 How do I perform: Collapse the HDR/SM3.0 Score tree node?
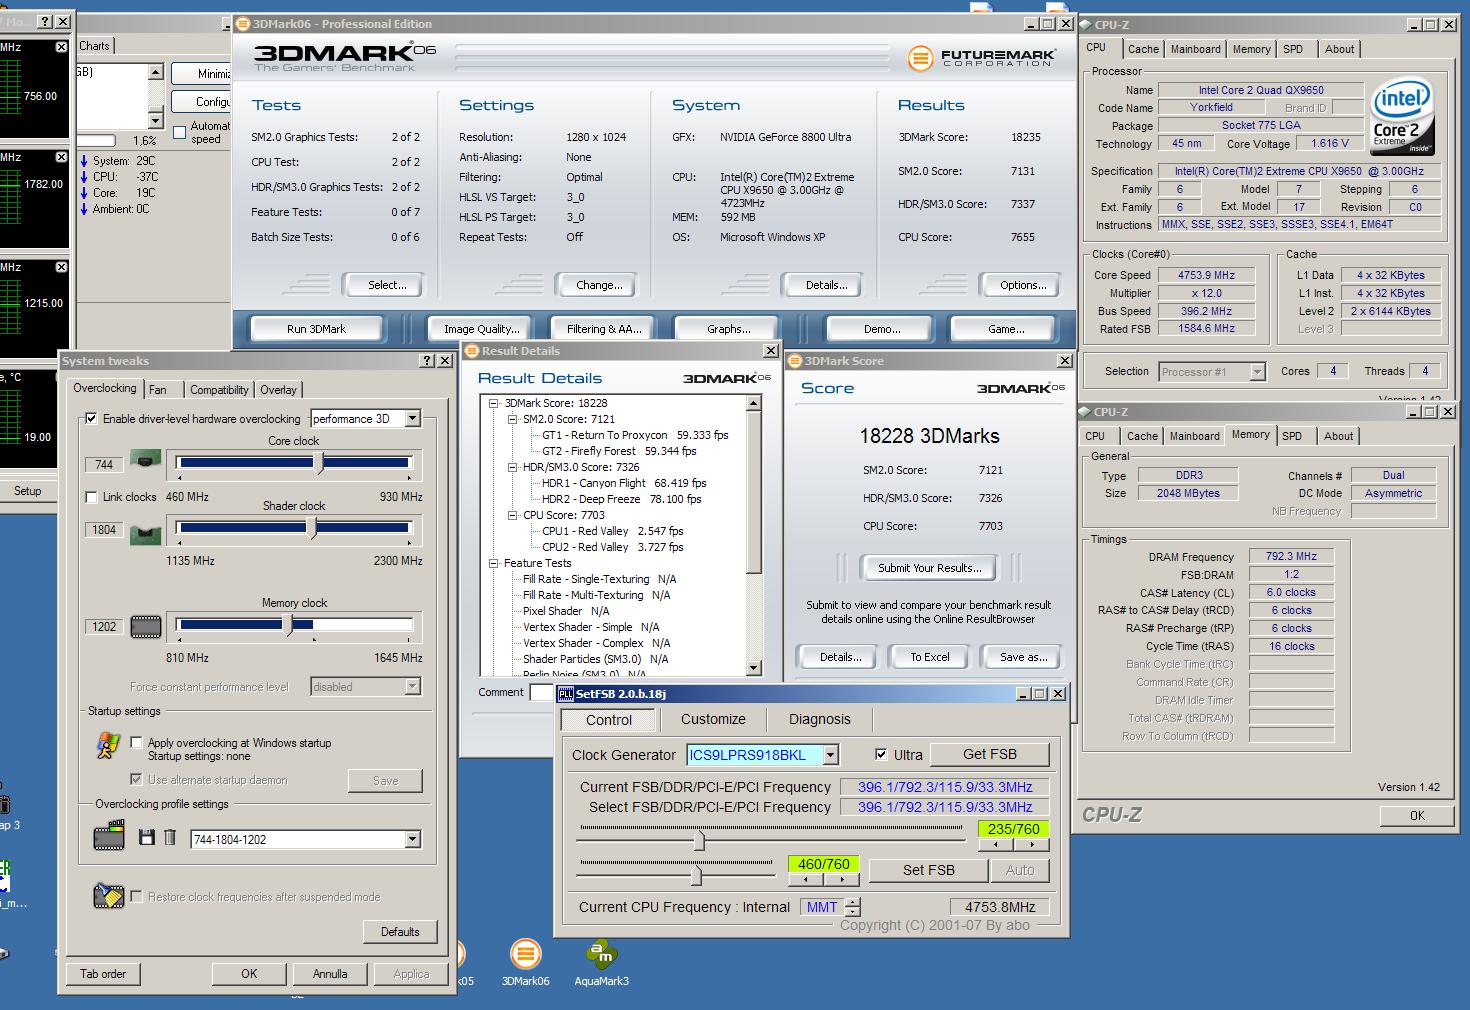click(x=513, y=467)
